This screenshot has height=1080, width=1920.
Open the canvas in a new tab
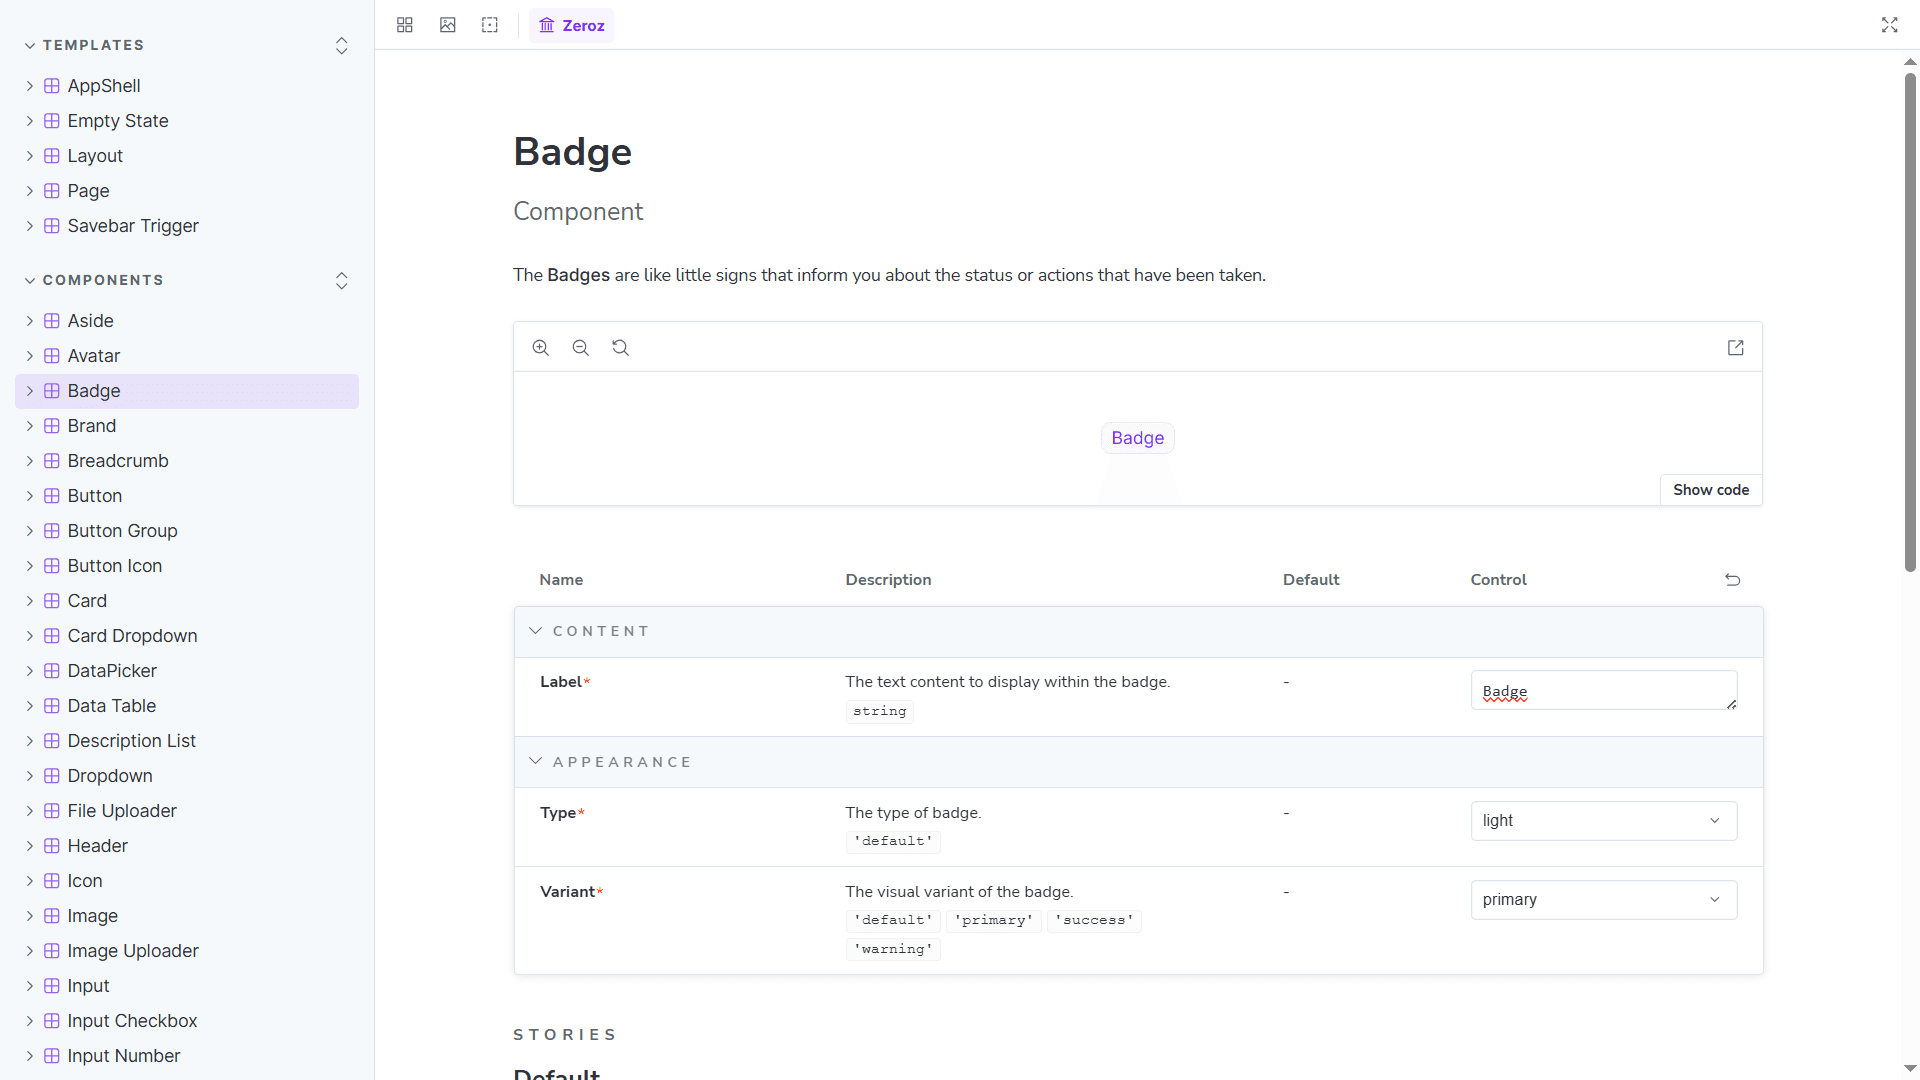point(1736,348)
